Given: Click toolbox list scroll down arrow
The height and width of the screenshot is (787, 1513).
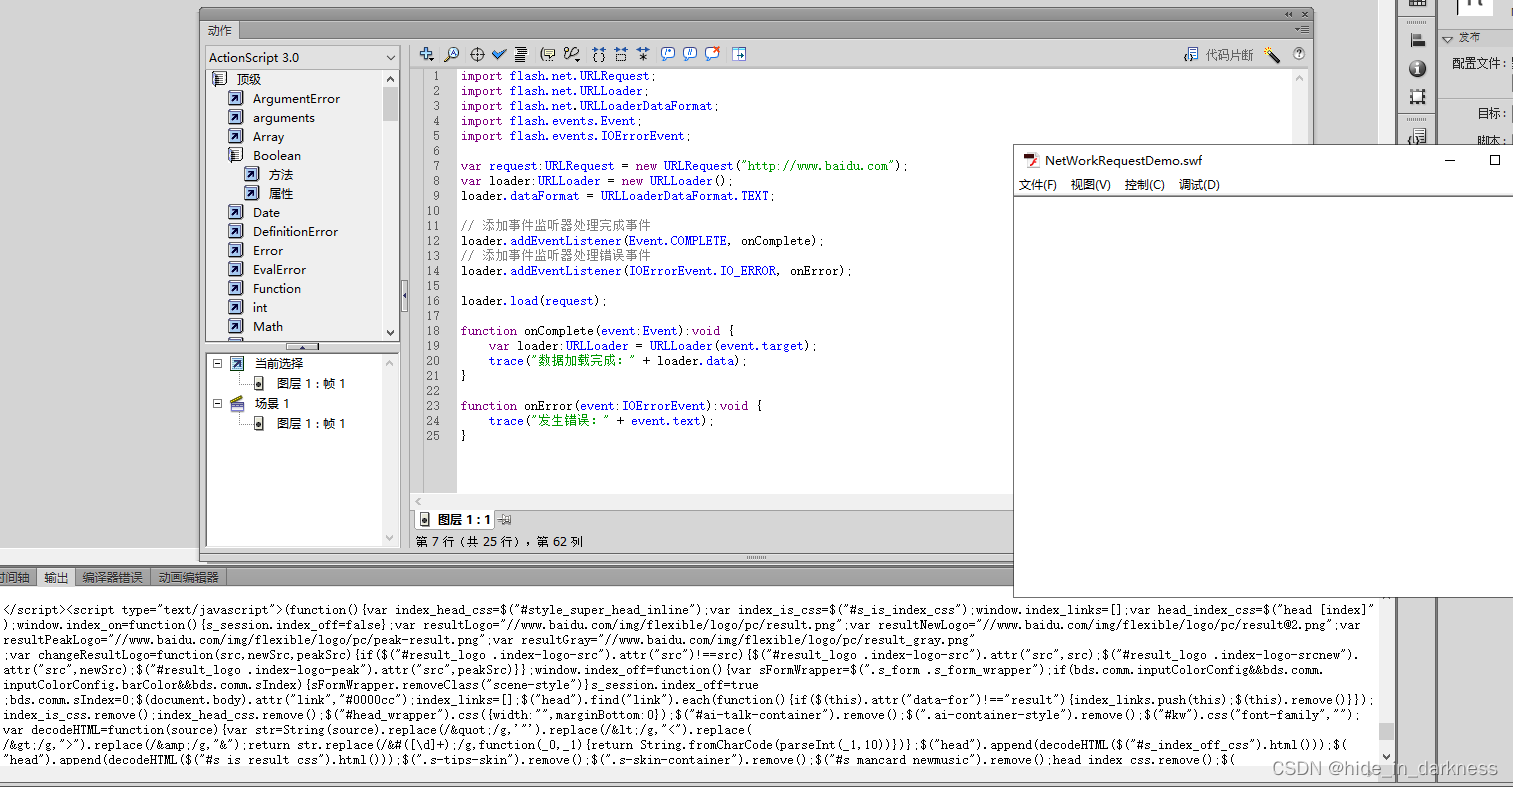Looking at the screenshot, I should coord(390,332).
